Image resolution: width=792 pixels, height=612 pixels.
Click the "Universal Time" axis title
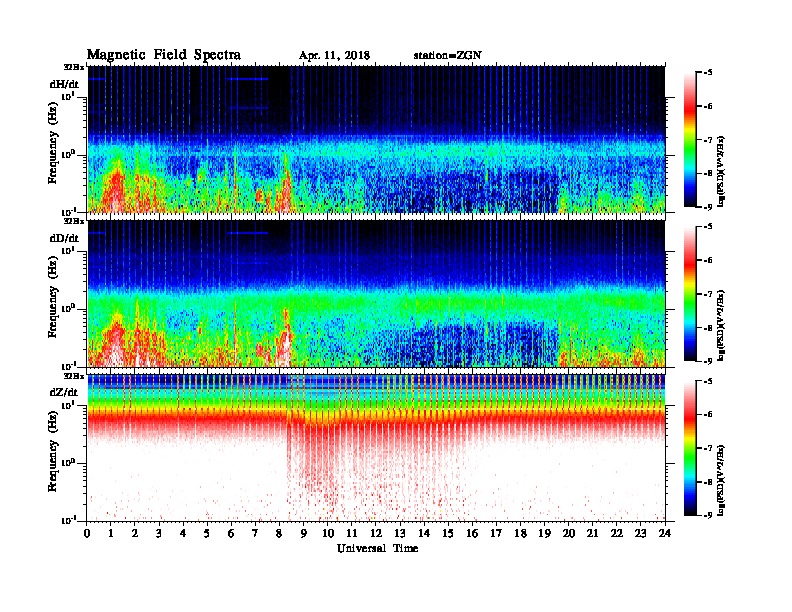pos(377,548)
